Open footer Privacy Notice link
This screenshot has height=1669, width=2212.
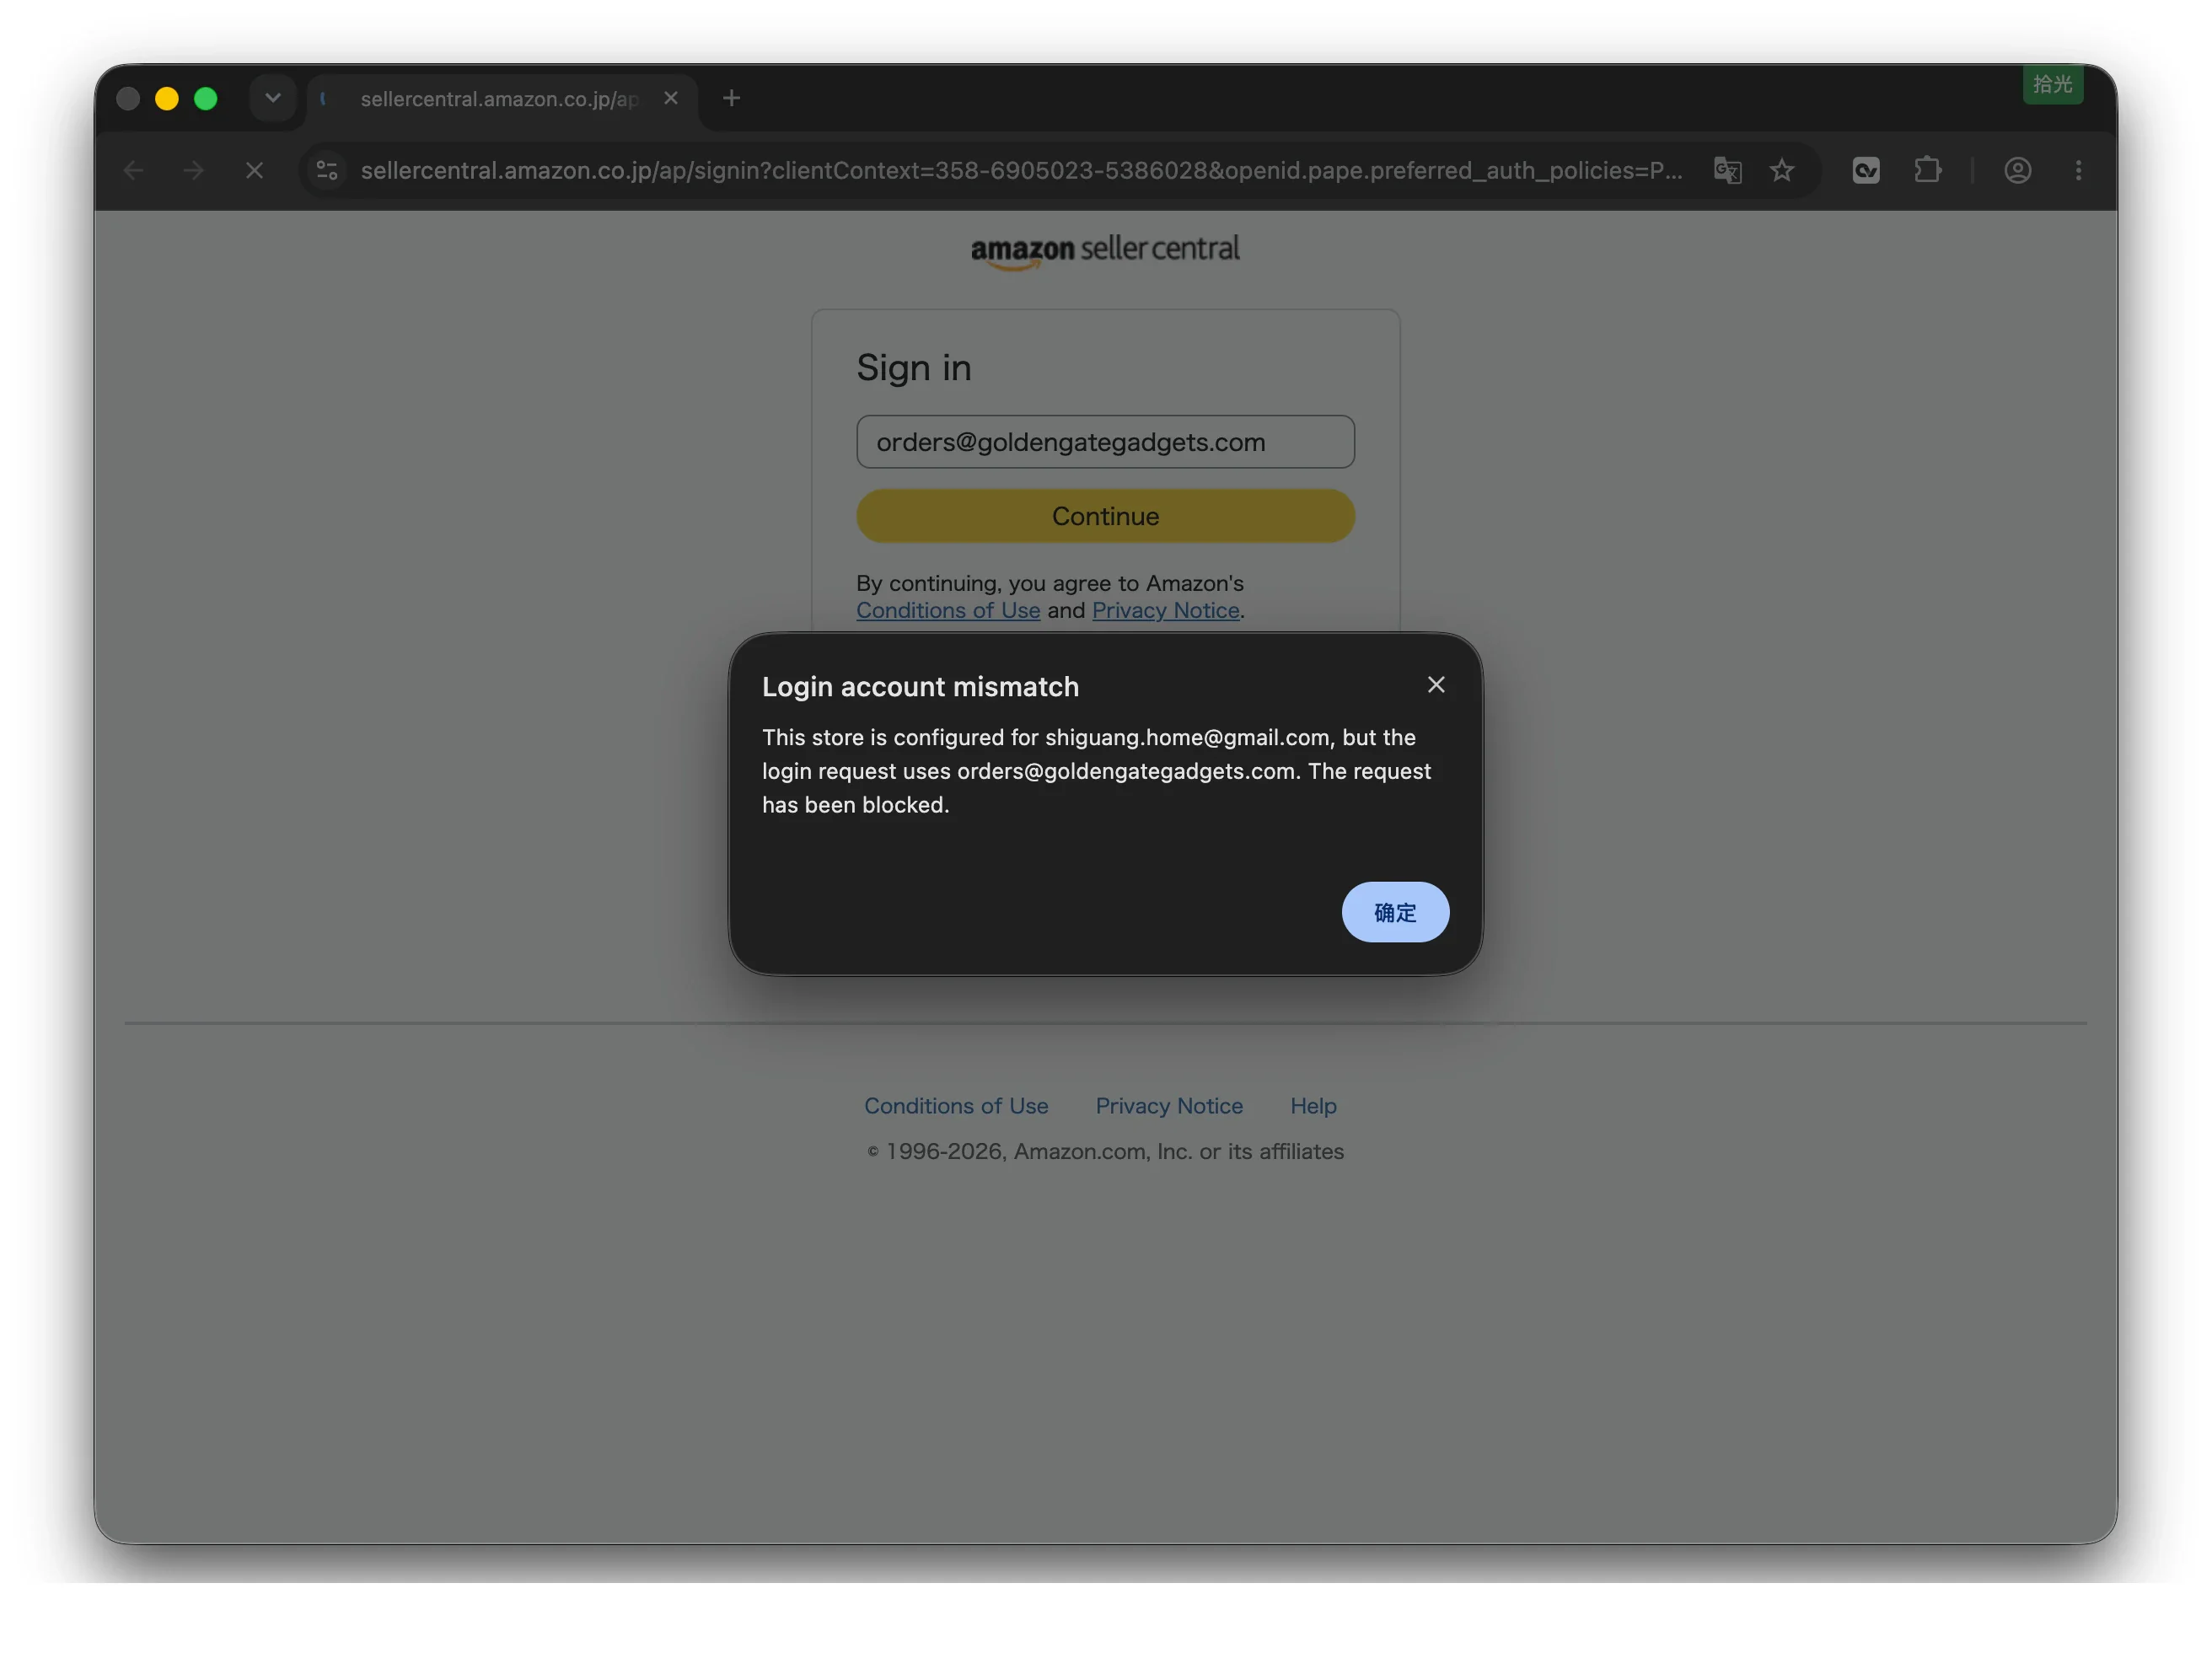pyautogui.click(x=1169, y=1106)
